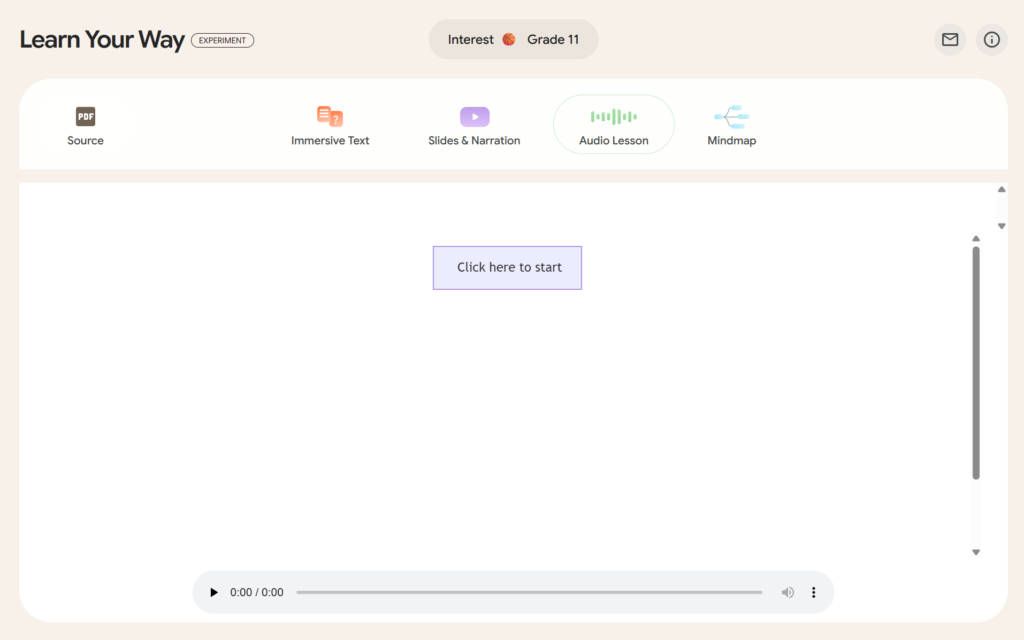The image size is (1024, 640).
Task: Open the mail feedback icon
Action: tap(949, 40)
